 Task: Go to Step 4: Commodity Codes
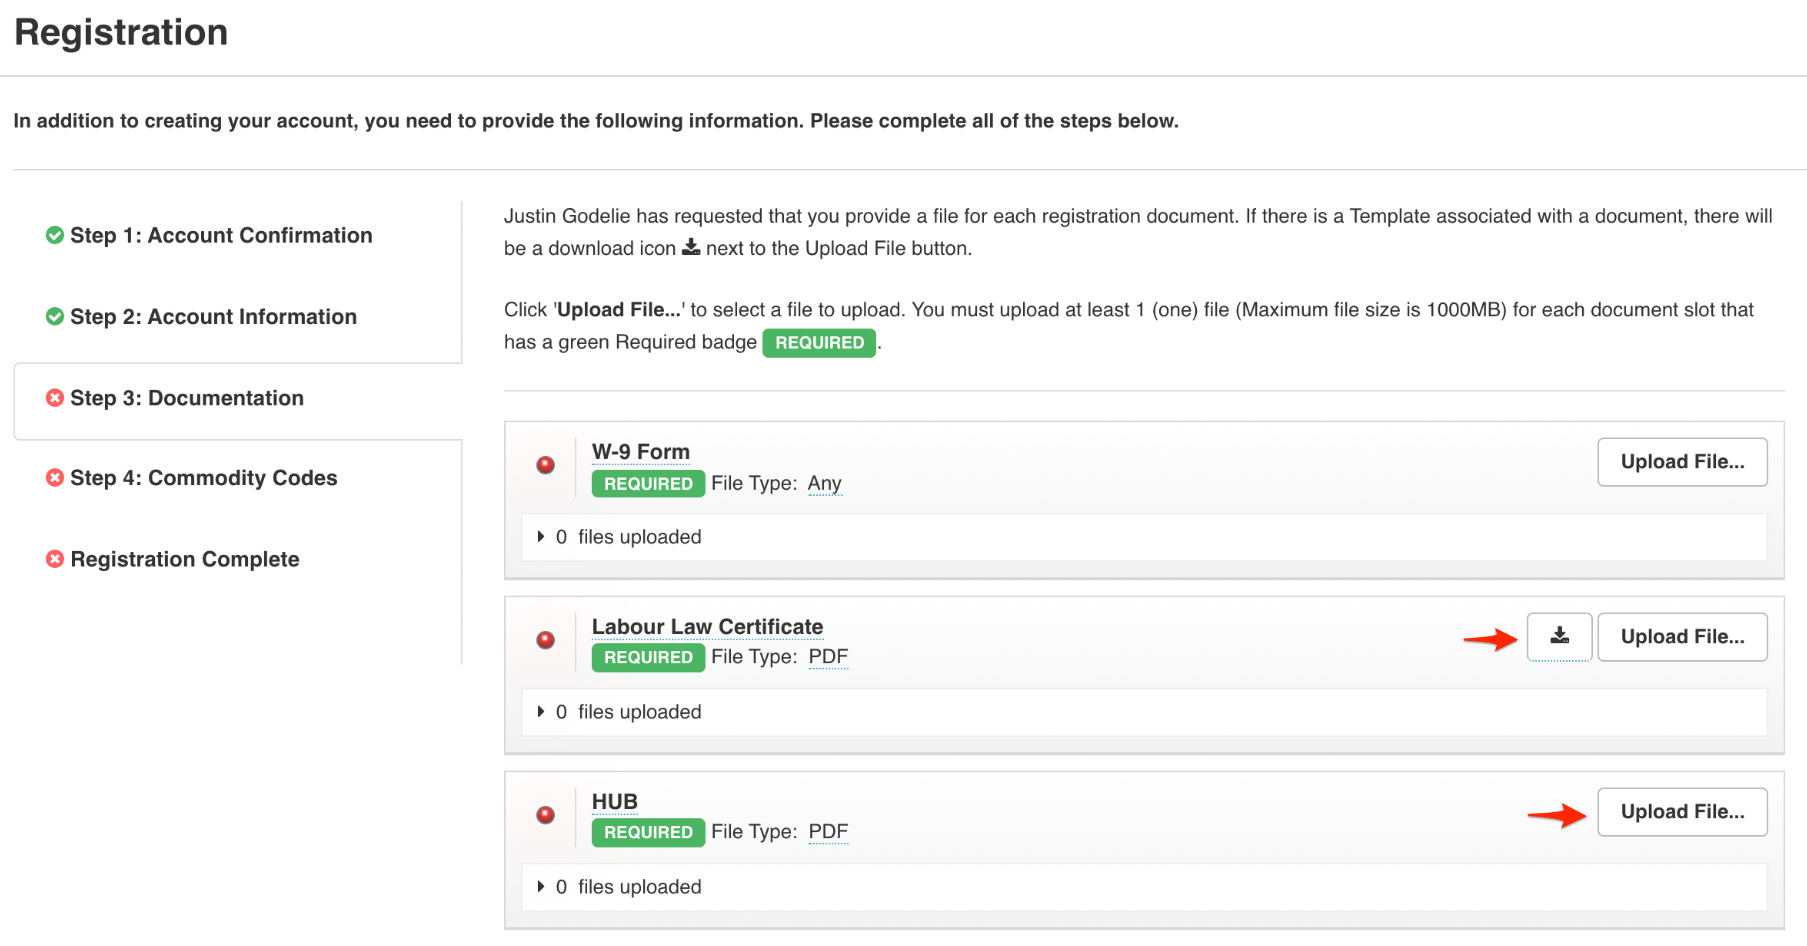[204, 478]
